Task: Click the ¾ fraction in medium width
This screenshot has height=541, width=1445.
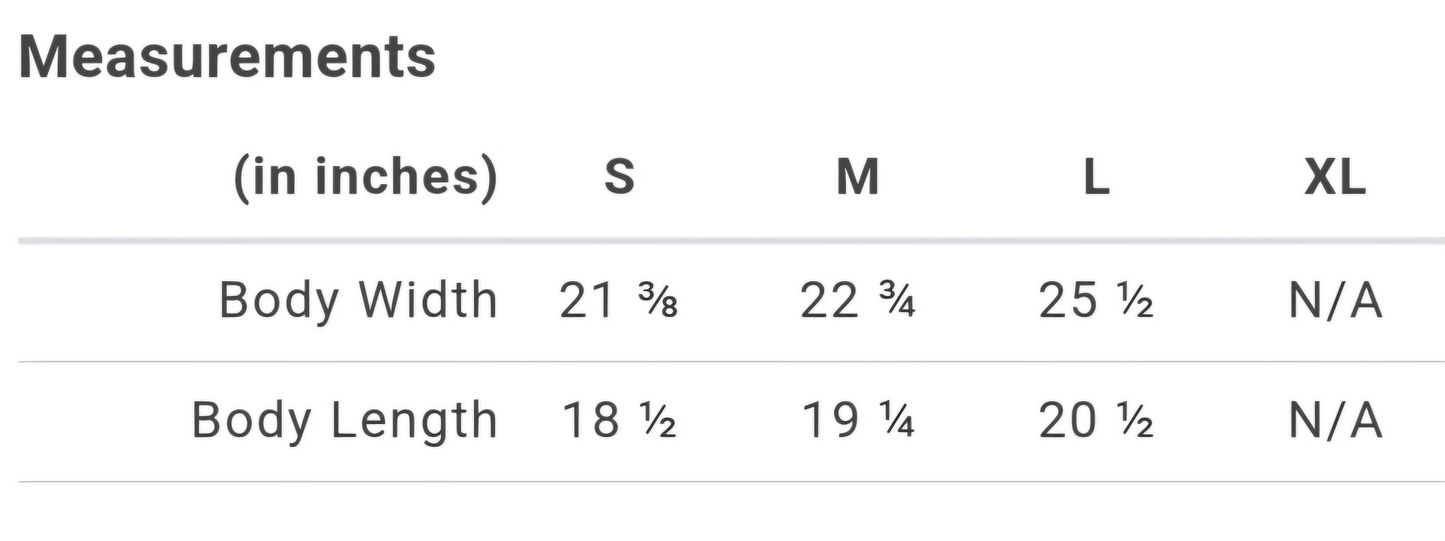Action: click(894, 302)
